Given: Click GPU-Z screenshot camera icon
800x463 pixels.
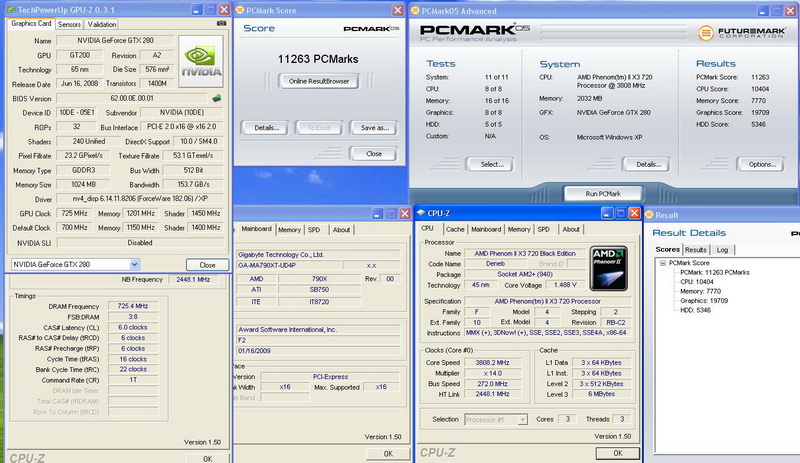Looking at the screenshot, I should click(x=221, y=23).
